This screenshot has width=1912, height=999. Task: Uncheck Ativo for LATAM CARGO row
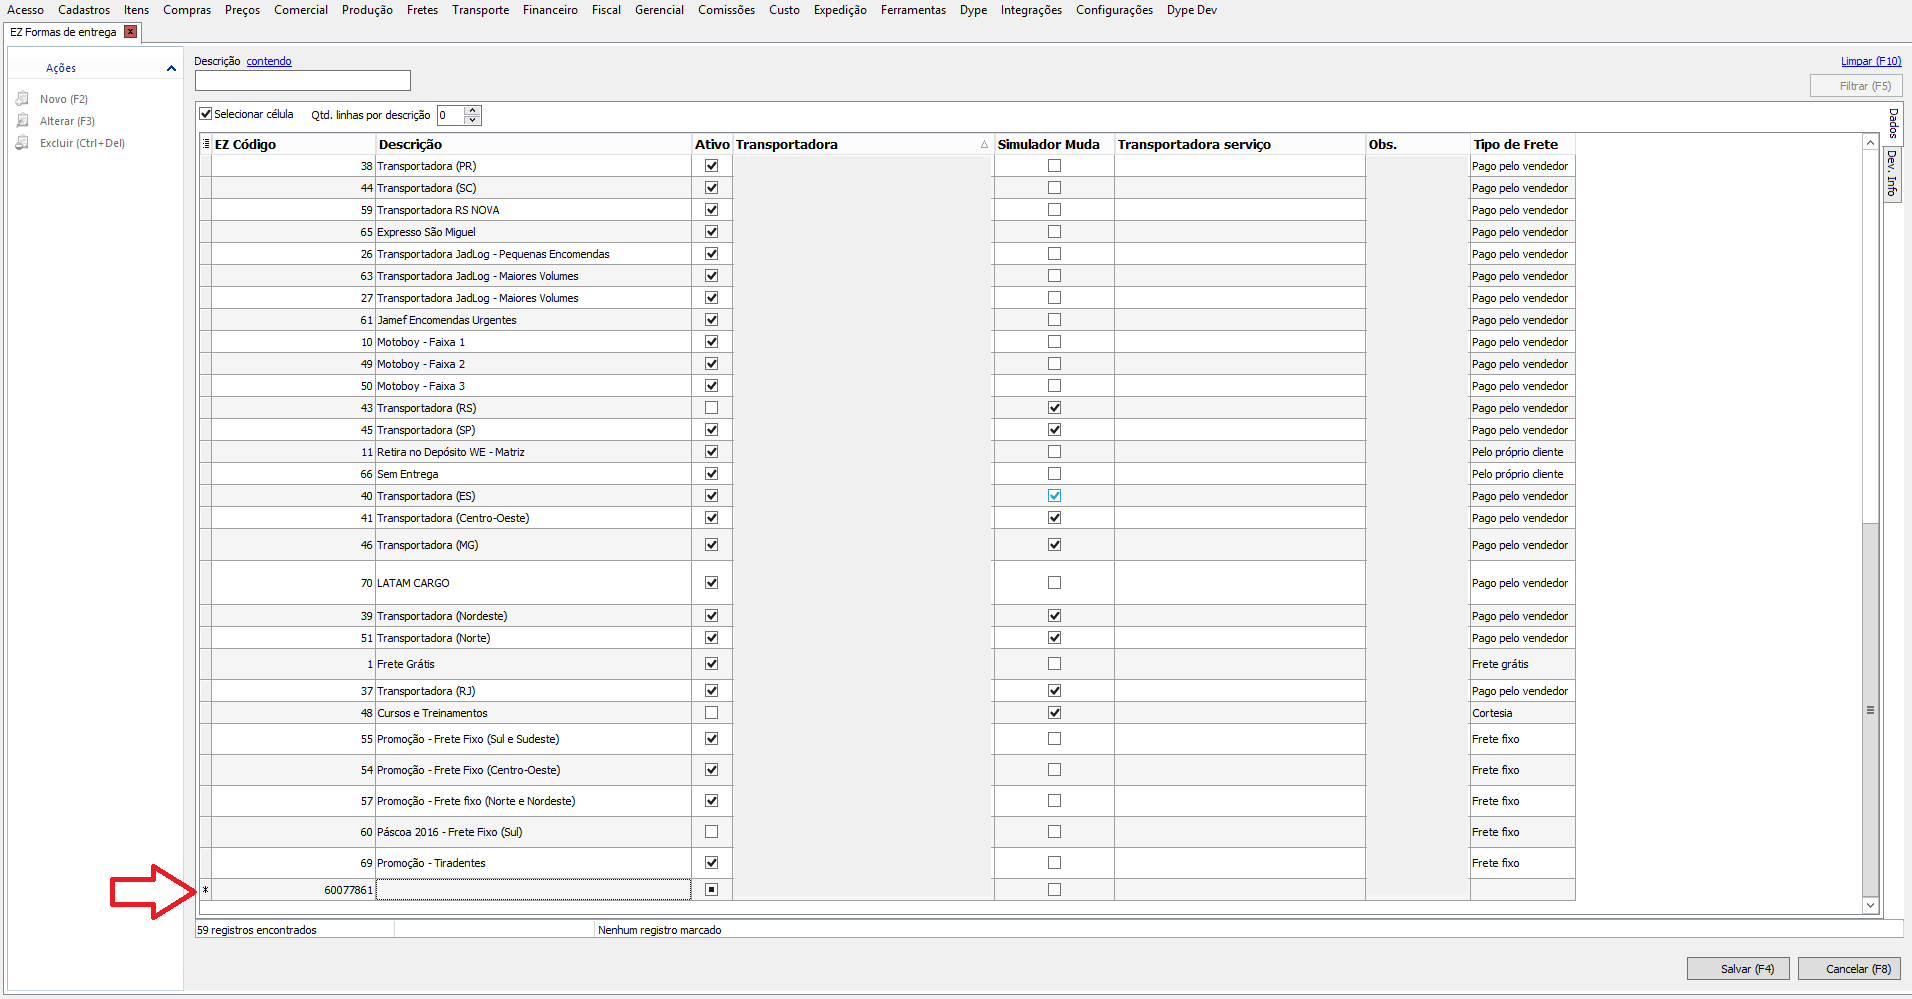point(711,583)
